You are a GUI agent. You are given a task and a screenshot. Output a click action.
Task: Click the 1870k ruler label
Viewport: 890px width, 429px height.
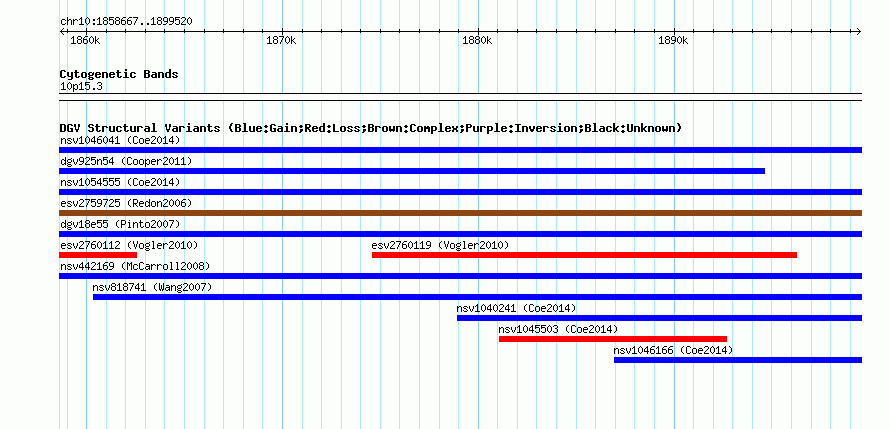click(x=281, y=40)
